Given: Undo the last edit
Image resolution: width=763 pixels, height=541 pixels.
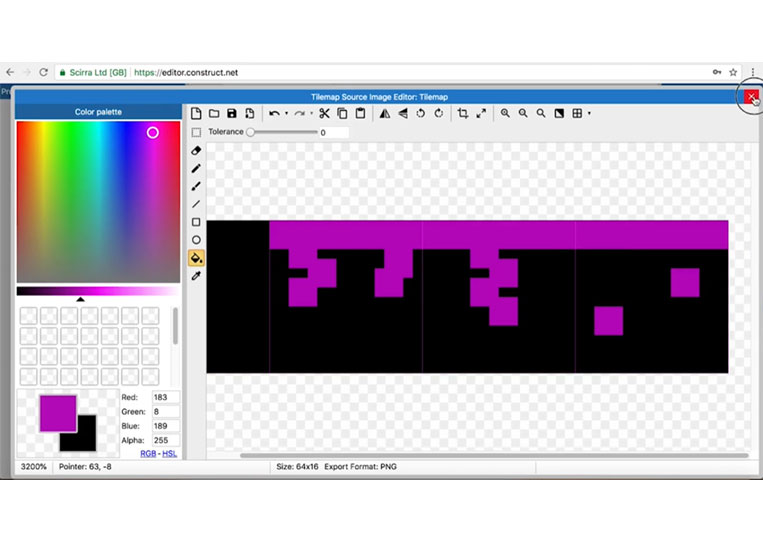Looking at the screenshot, I should 274,114.
